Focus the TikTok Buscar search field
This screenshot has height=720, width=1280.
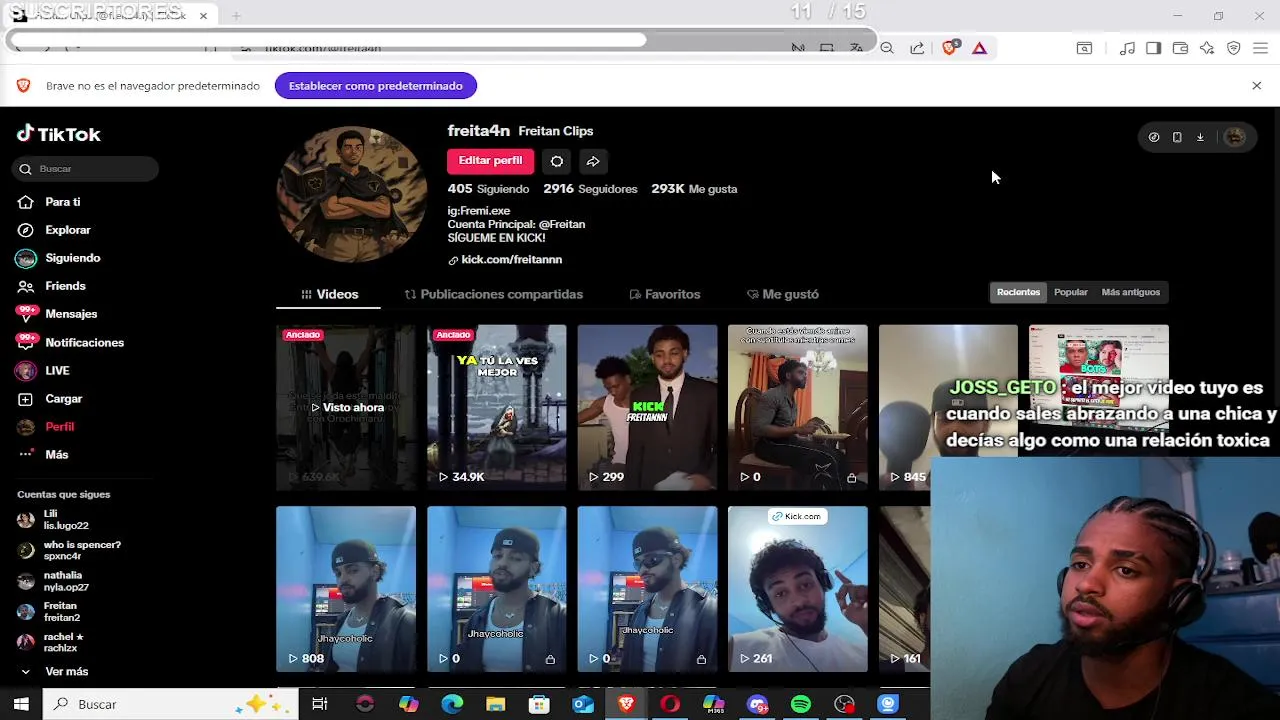tap(86, 169)
